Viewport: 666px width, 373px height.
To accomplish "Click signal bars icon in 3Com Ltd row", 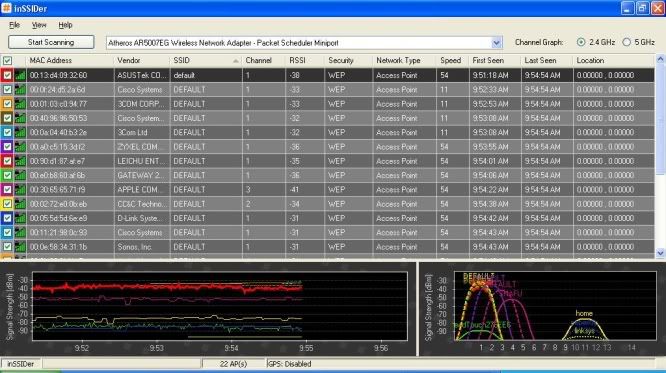I will pos(20,133).
